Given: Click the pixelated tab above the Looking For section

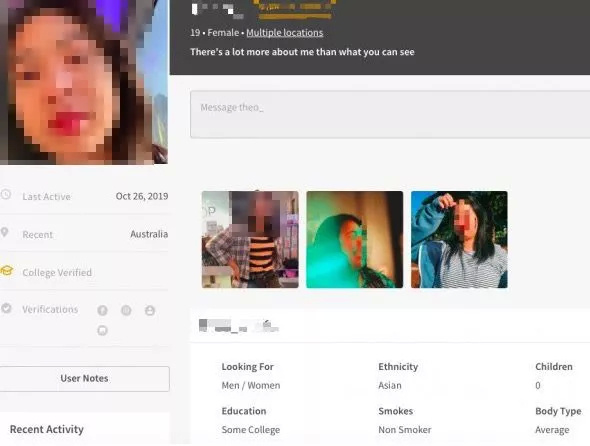Looking at the screenshot, I should (239, 326).
